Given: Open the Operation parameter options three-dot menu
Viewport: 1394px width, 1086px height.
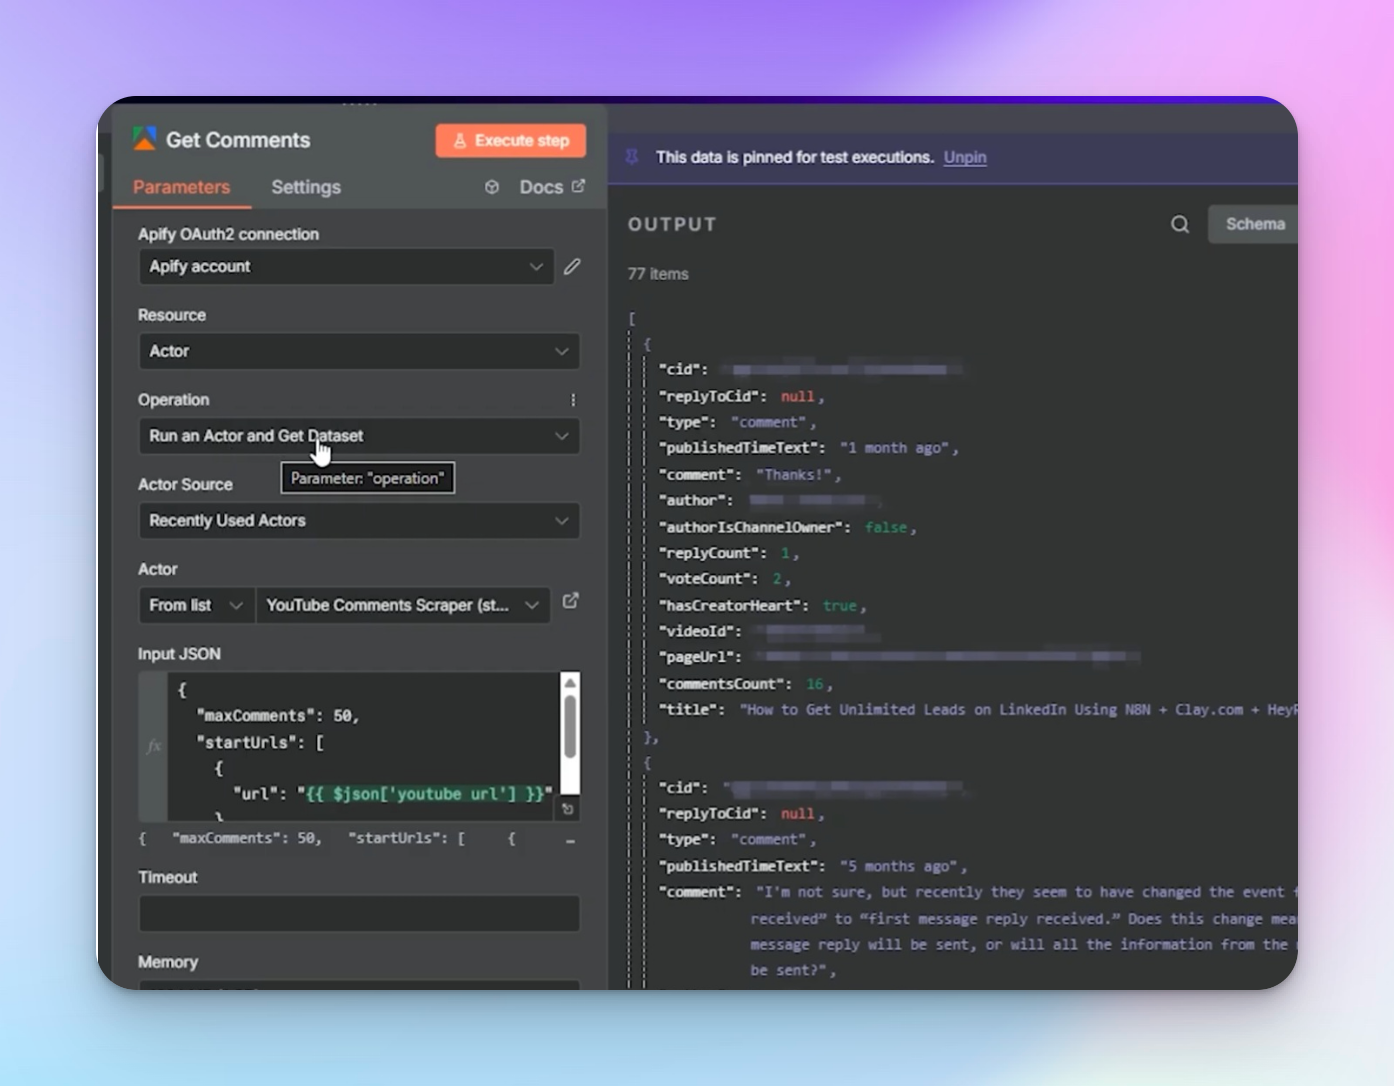Looking at the screenshot, I should (x=573, y=400).
